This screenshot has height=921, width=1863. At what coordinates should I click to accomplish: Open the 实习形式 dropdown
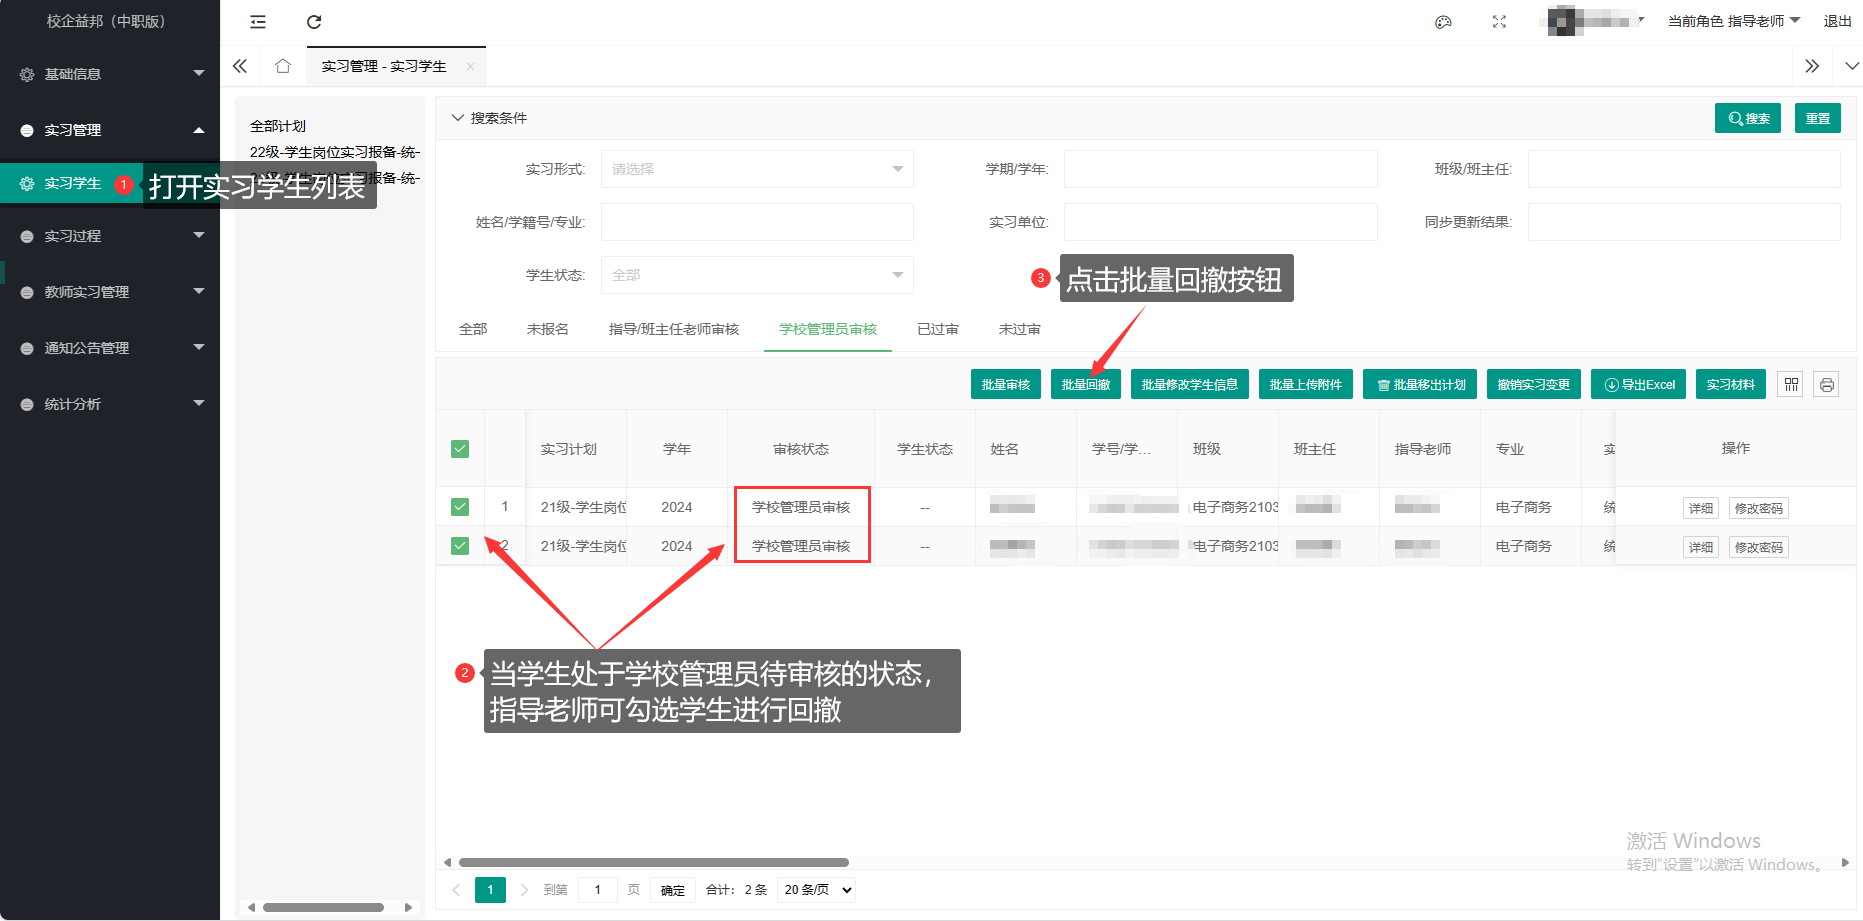coord(756,169)
